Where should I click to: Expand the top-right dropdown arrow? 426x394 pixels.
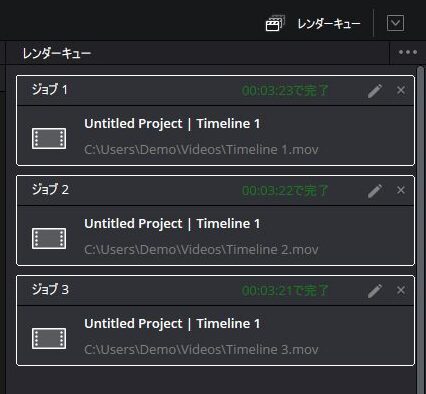click(395, 23)
